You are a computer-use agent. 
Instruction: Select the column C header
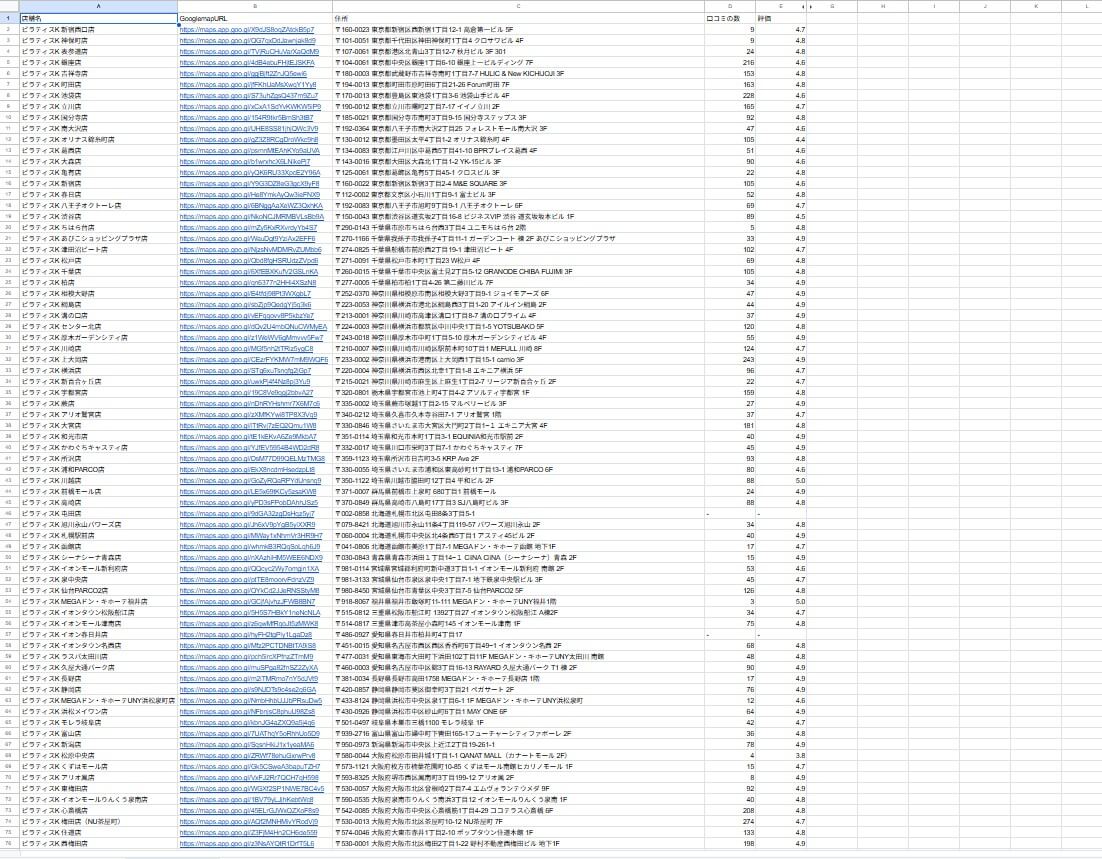pyautogui.click(x=518, y=6)
